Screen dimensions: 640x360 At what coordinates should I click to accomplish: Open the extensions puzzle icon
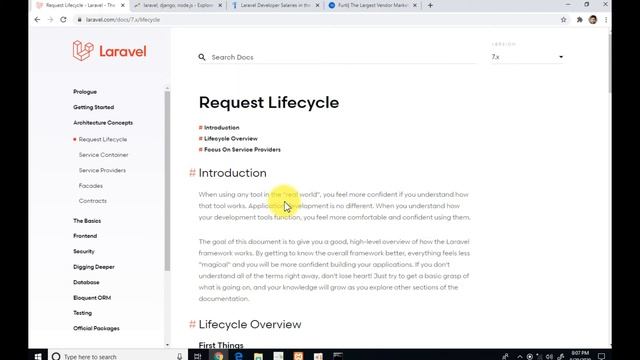[x=580, y=20]
